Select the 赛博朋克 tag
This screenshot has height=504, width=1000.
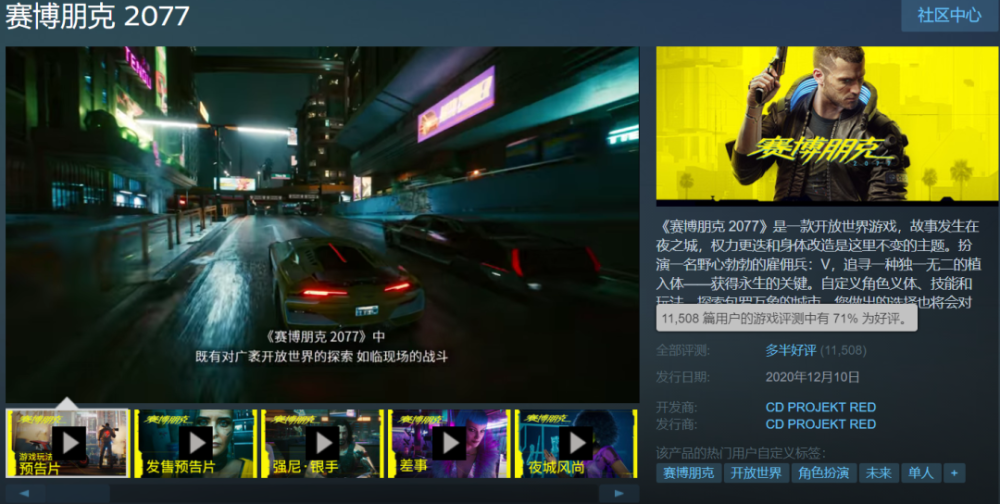pos(688,473)
